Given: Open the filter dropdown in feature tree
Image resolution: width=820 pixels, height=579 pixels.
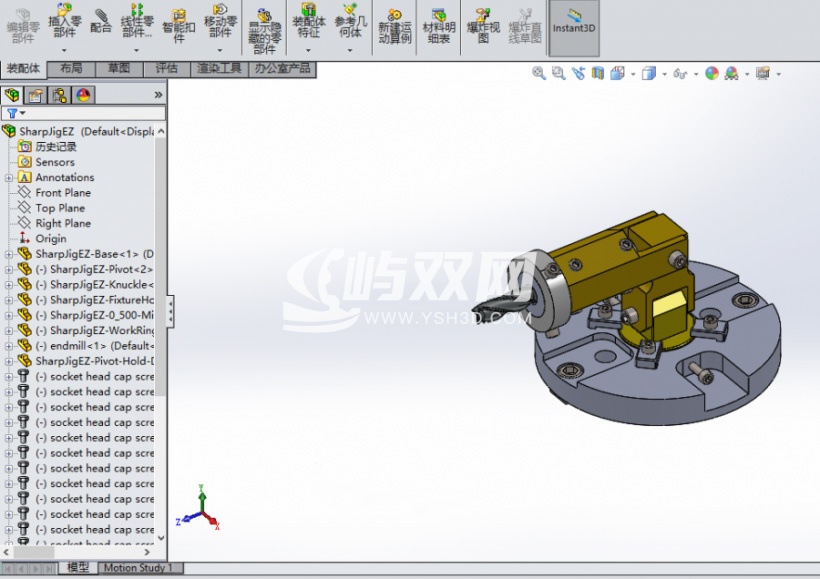Looking at the screenshot, I should click(x=16, y=113).
